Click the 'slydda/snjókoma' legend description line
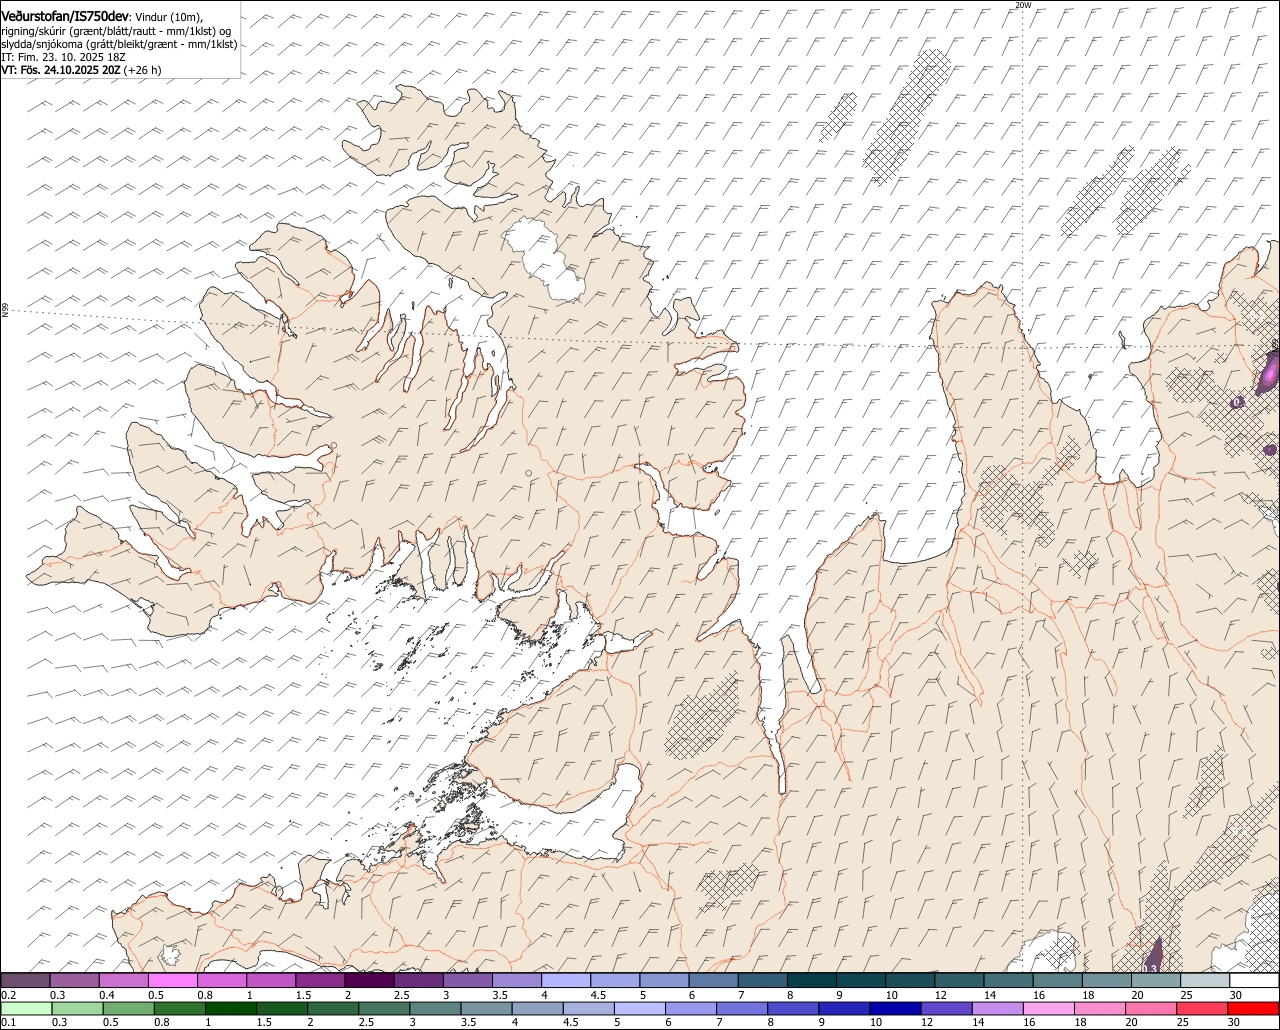 point(119,44)
